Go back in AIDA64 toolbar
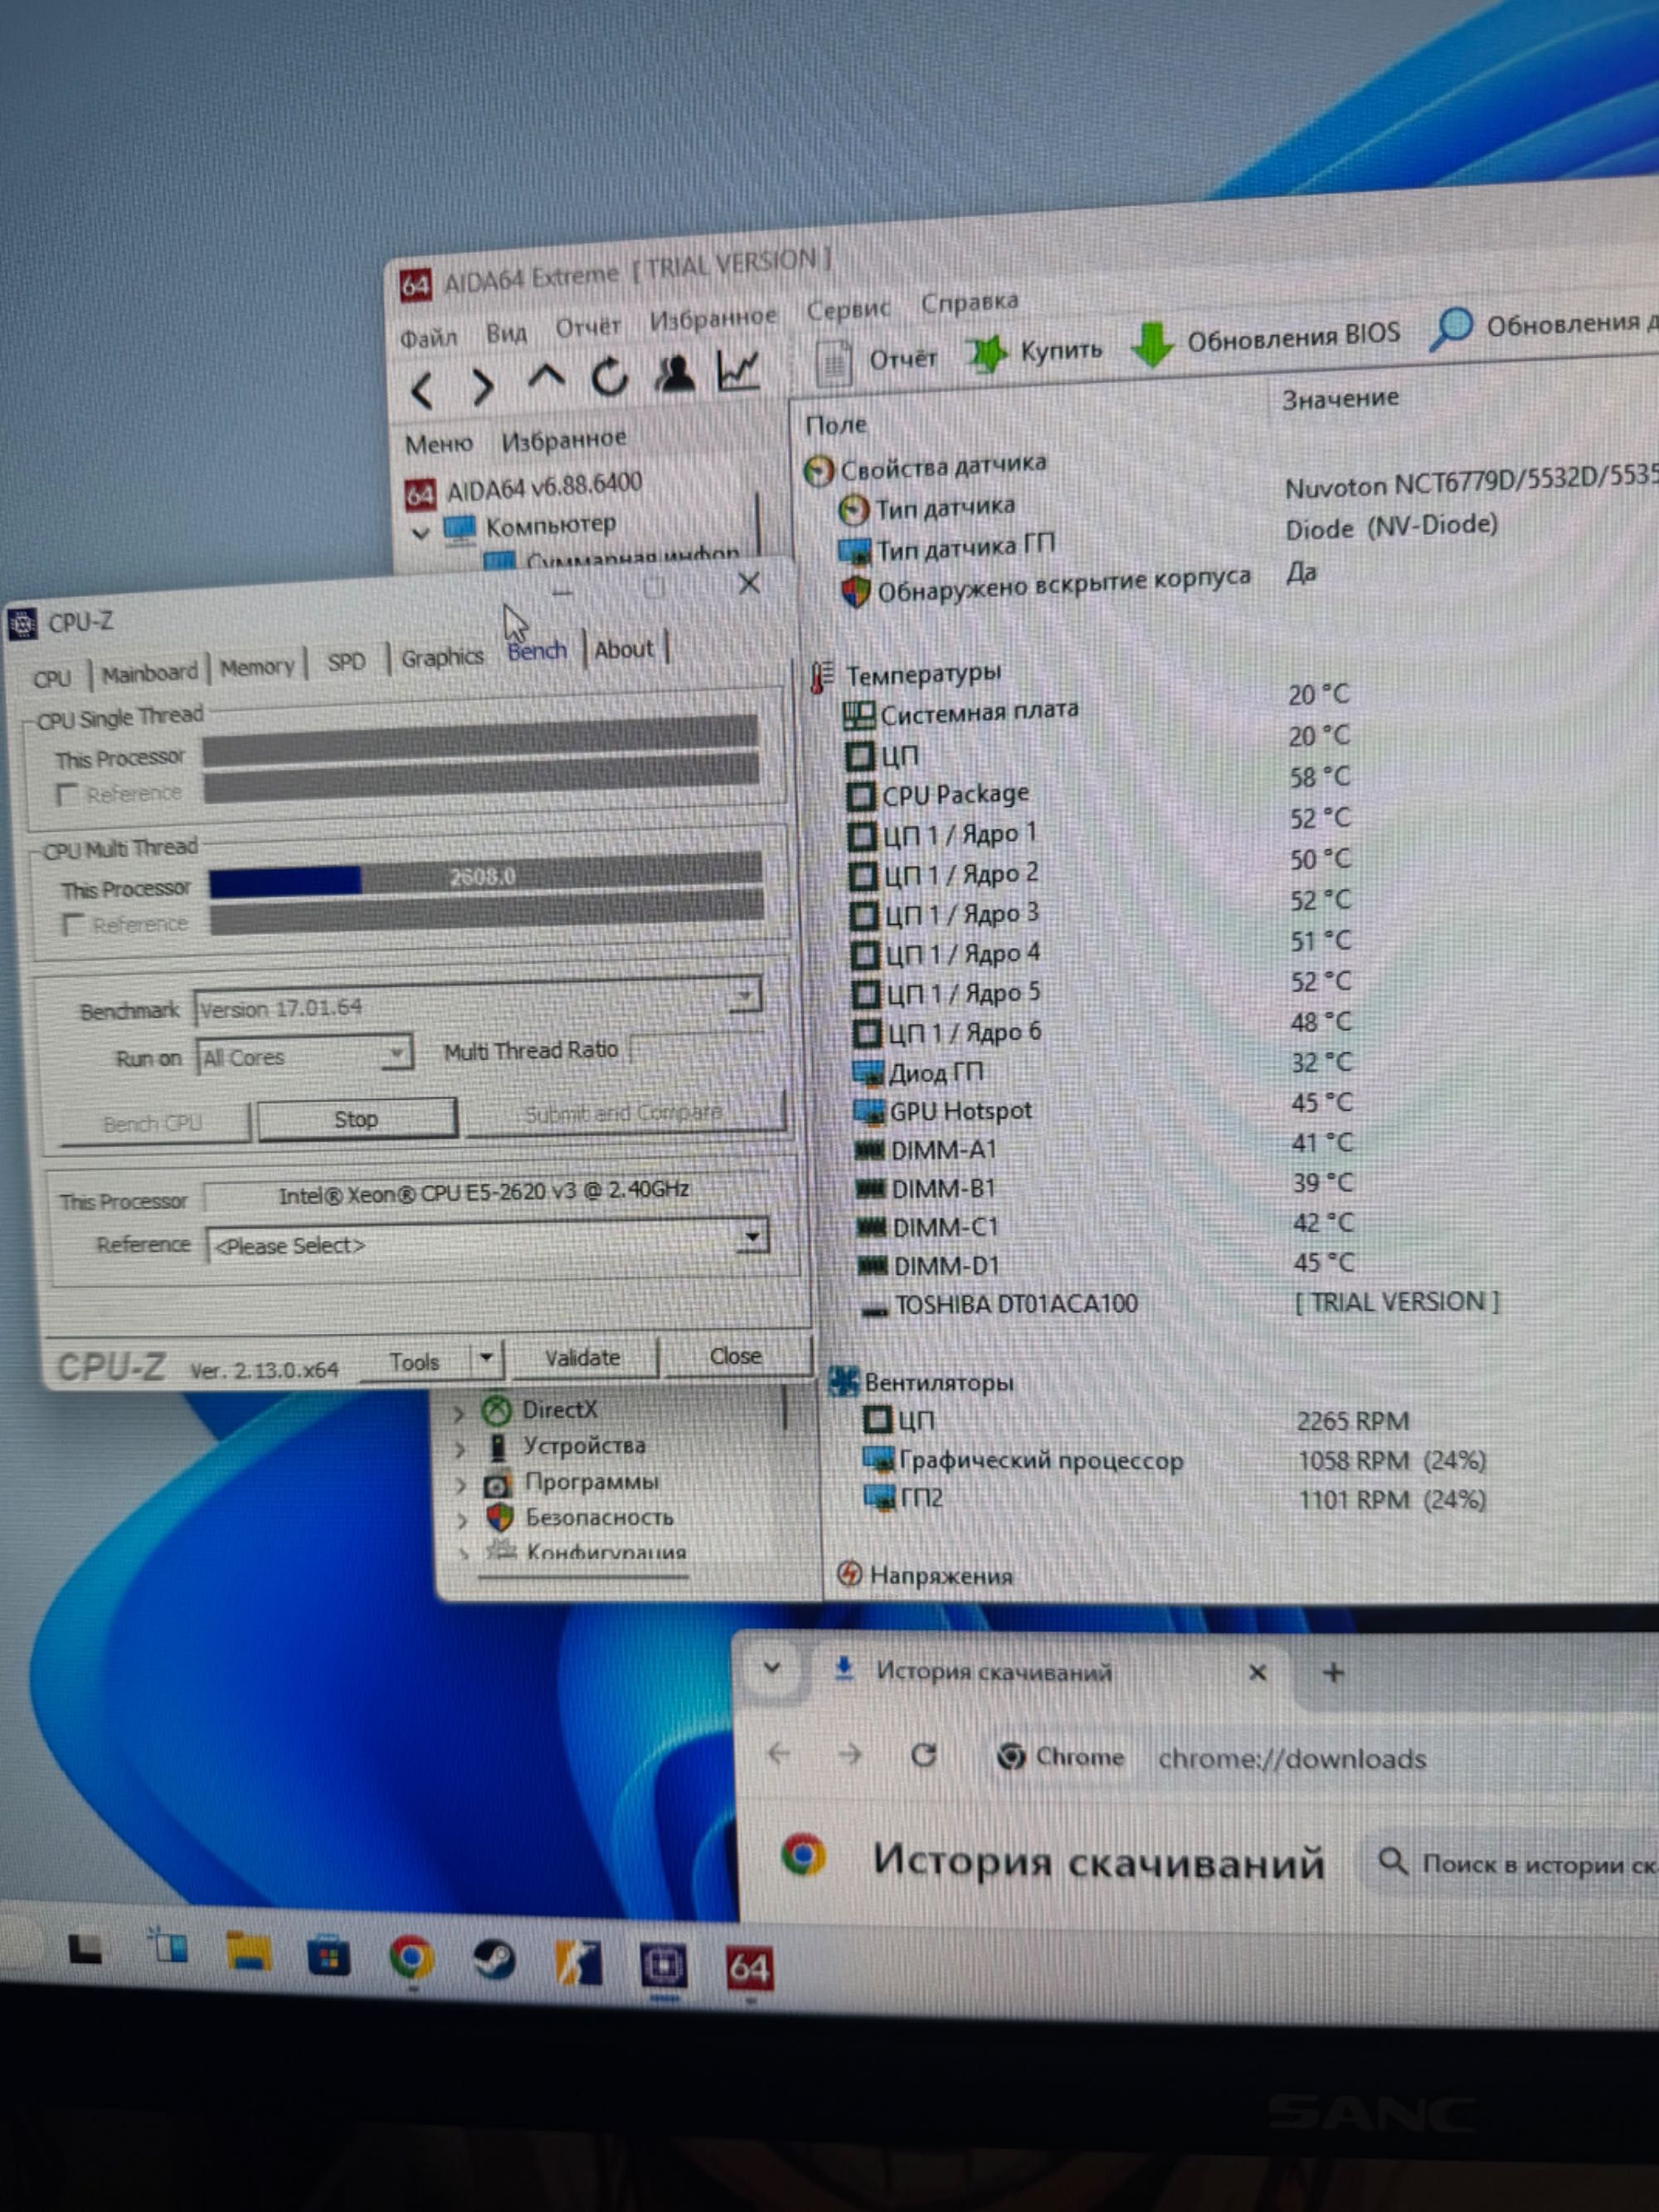 (x=423, y=390)
